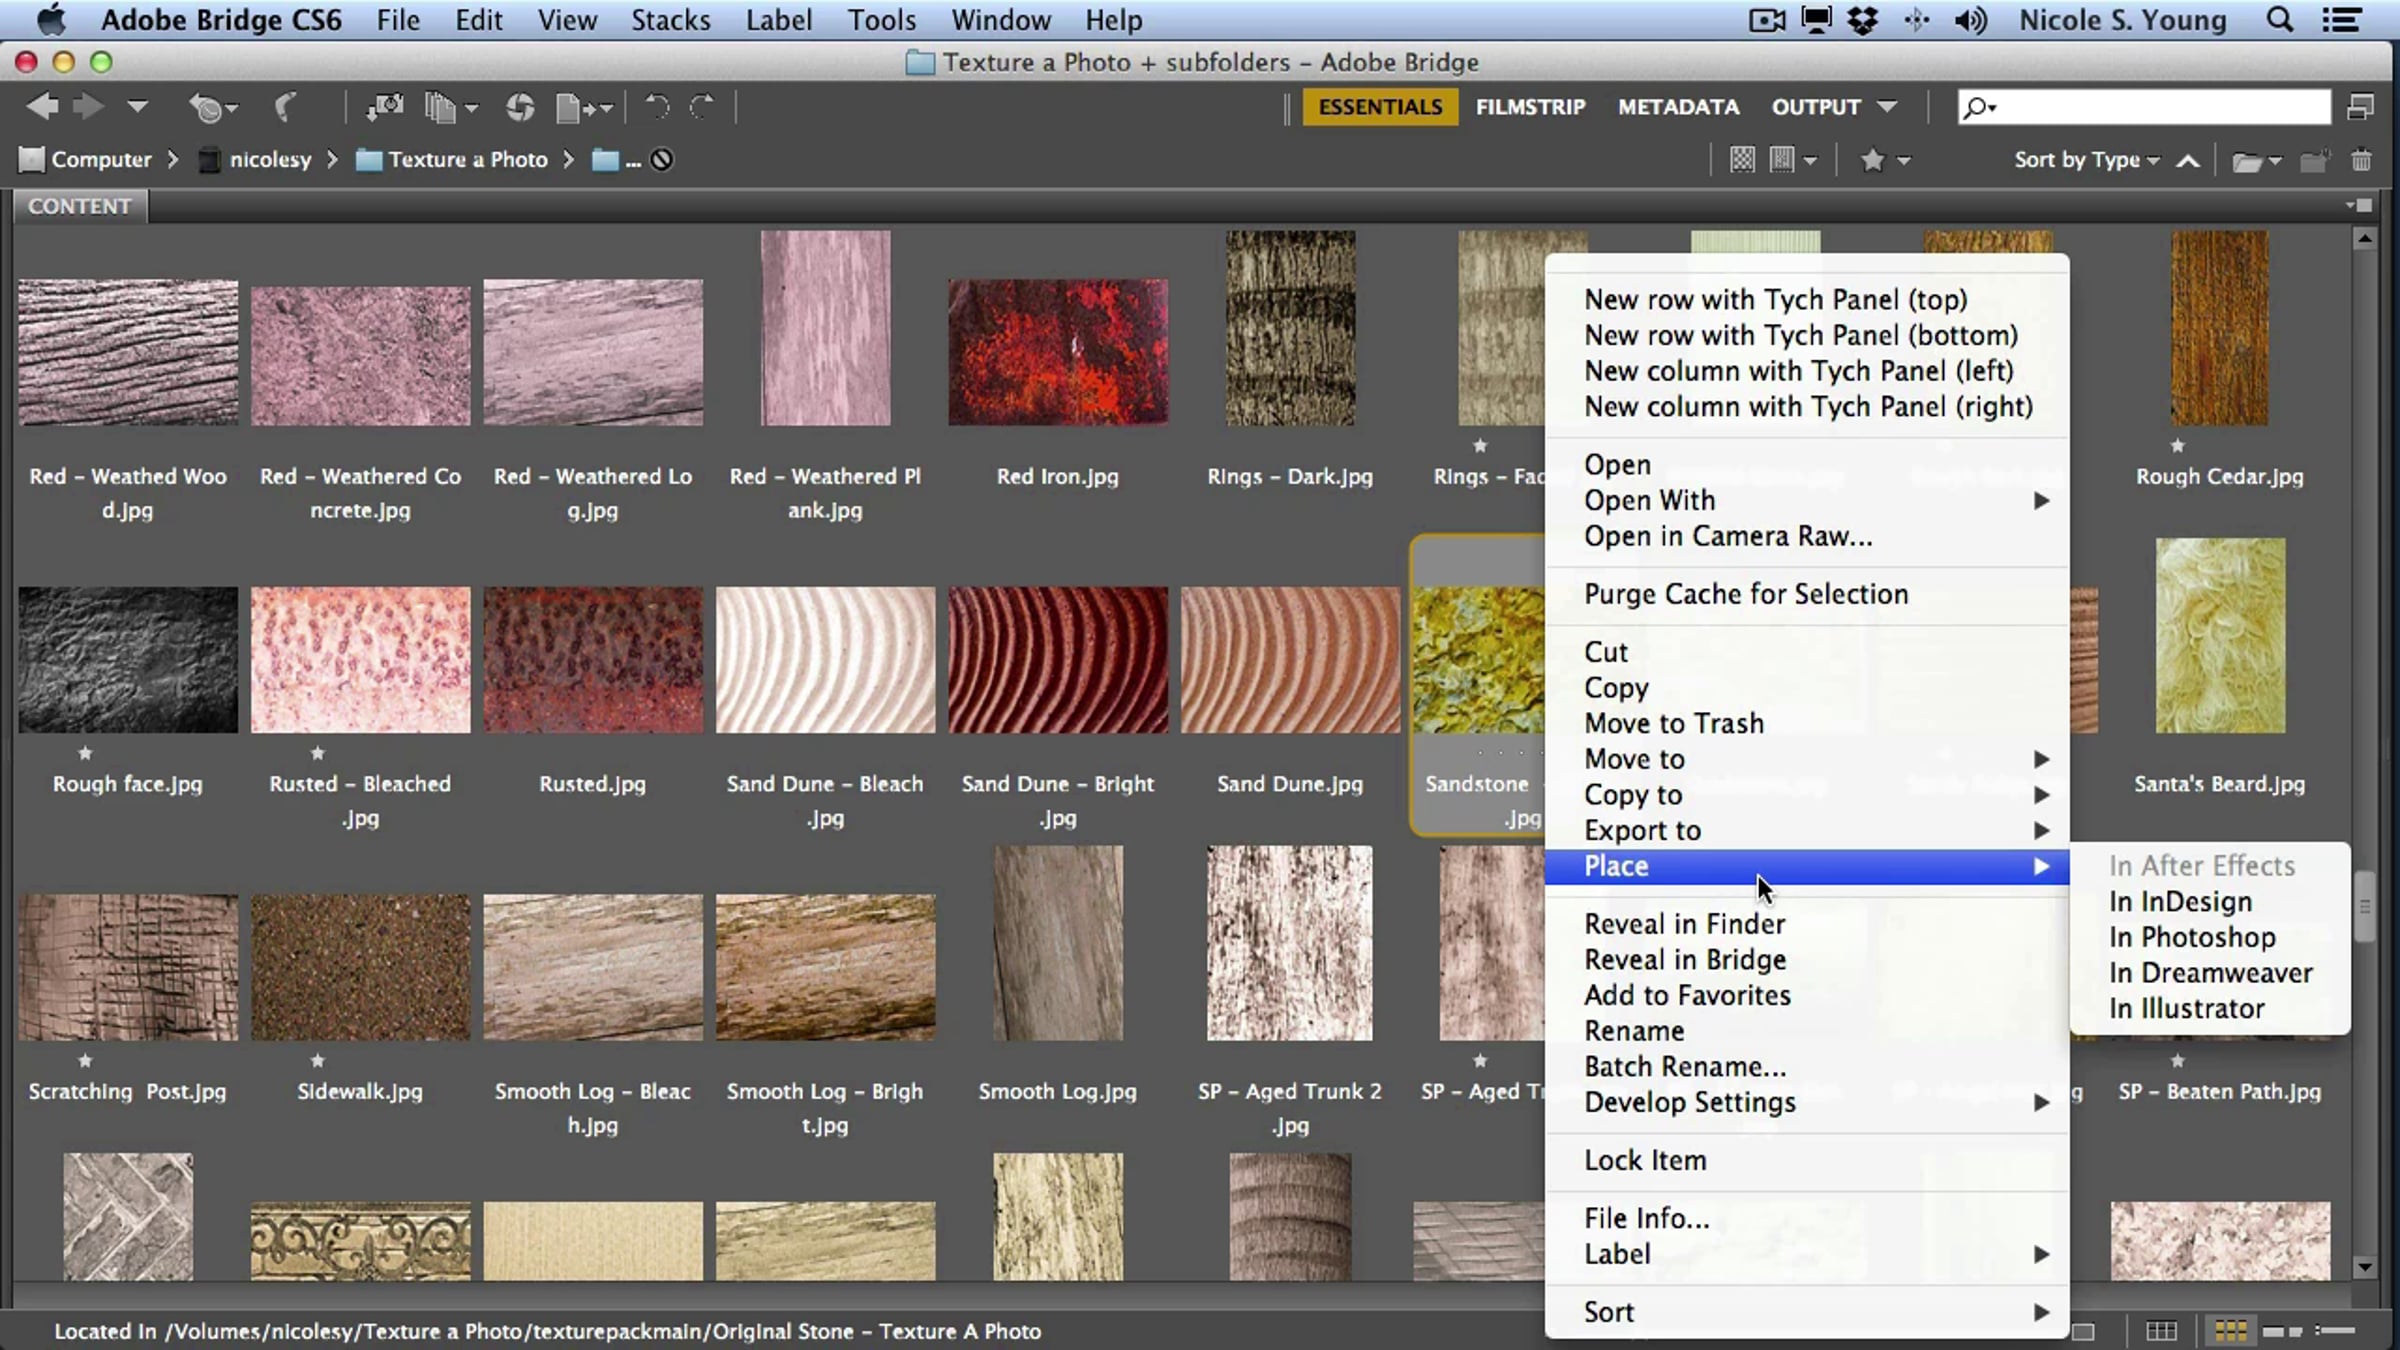Open Spotlight search in the menu bar
Viewport: 2400px width, 1350px height.
coord(2279,20)
